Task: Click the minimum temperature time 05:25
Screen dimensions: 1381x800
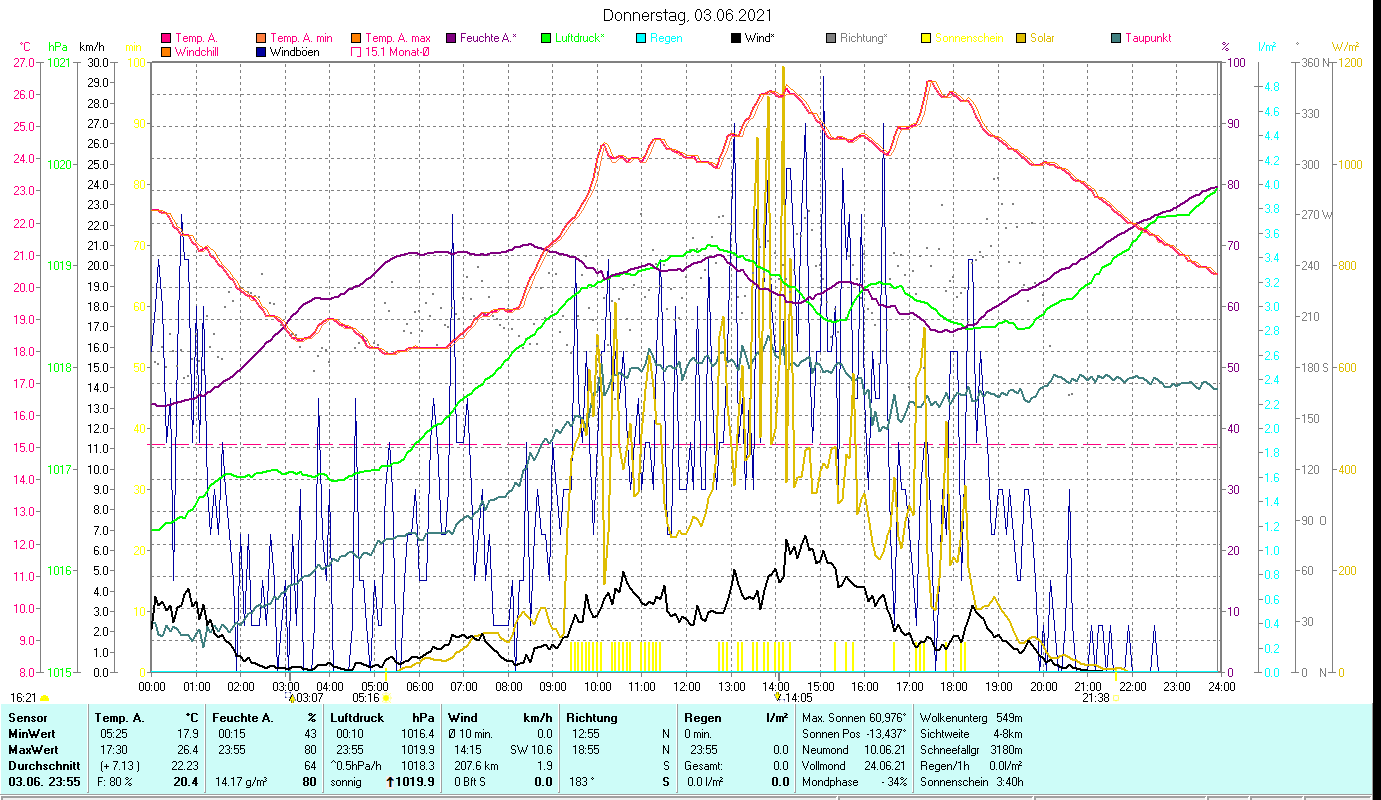Action: tap(113, 734)
